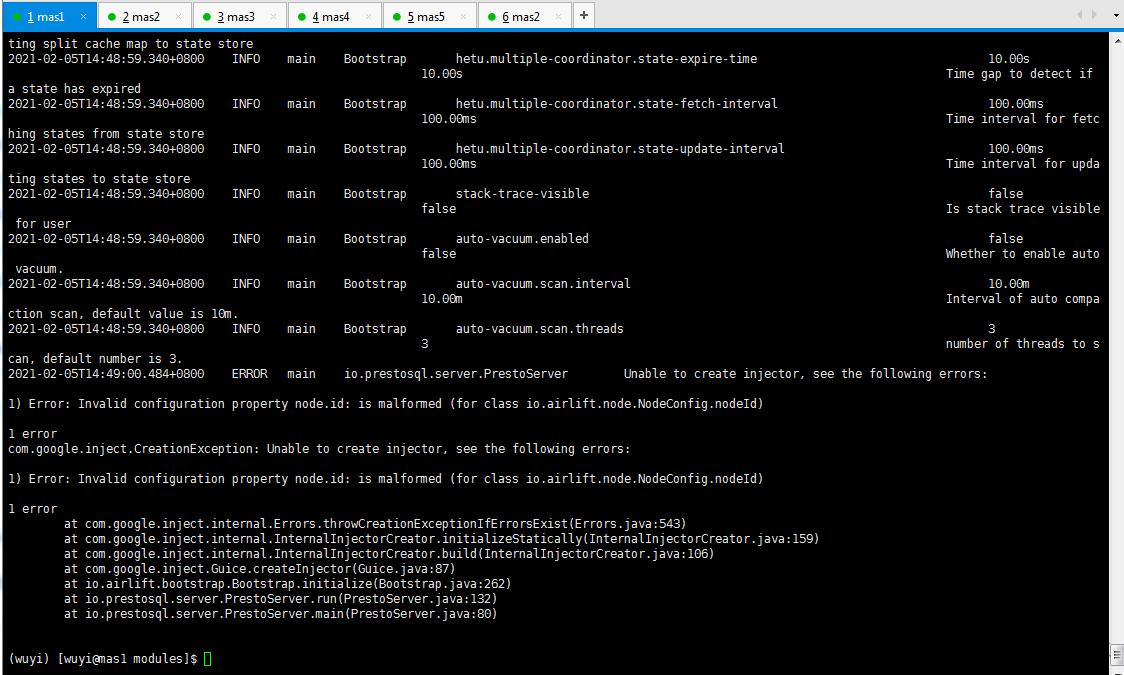Switch to the 3 mas3 tab

pos(238,16)
